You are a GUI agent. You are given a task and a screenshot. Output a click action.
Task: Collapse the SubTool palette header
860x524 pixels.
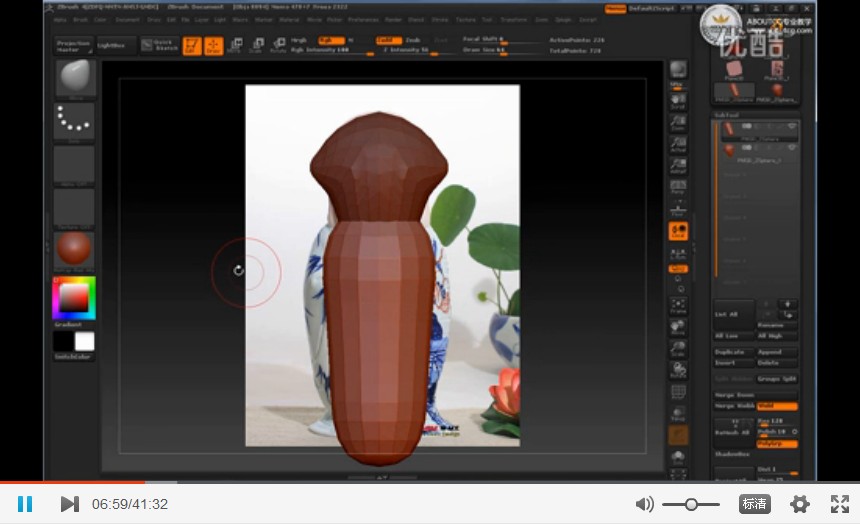727,115
